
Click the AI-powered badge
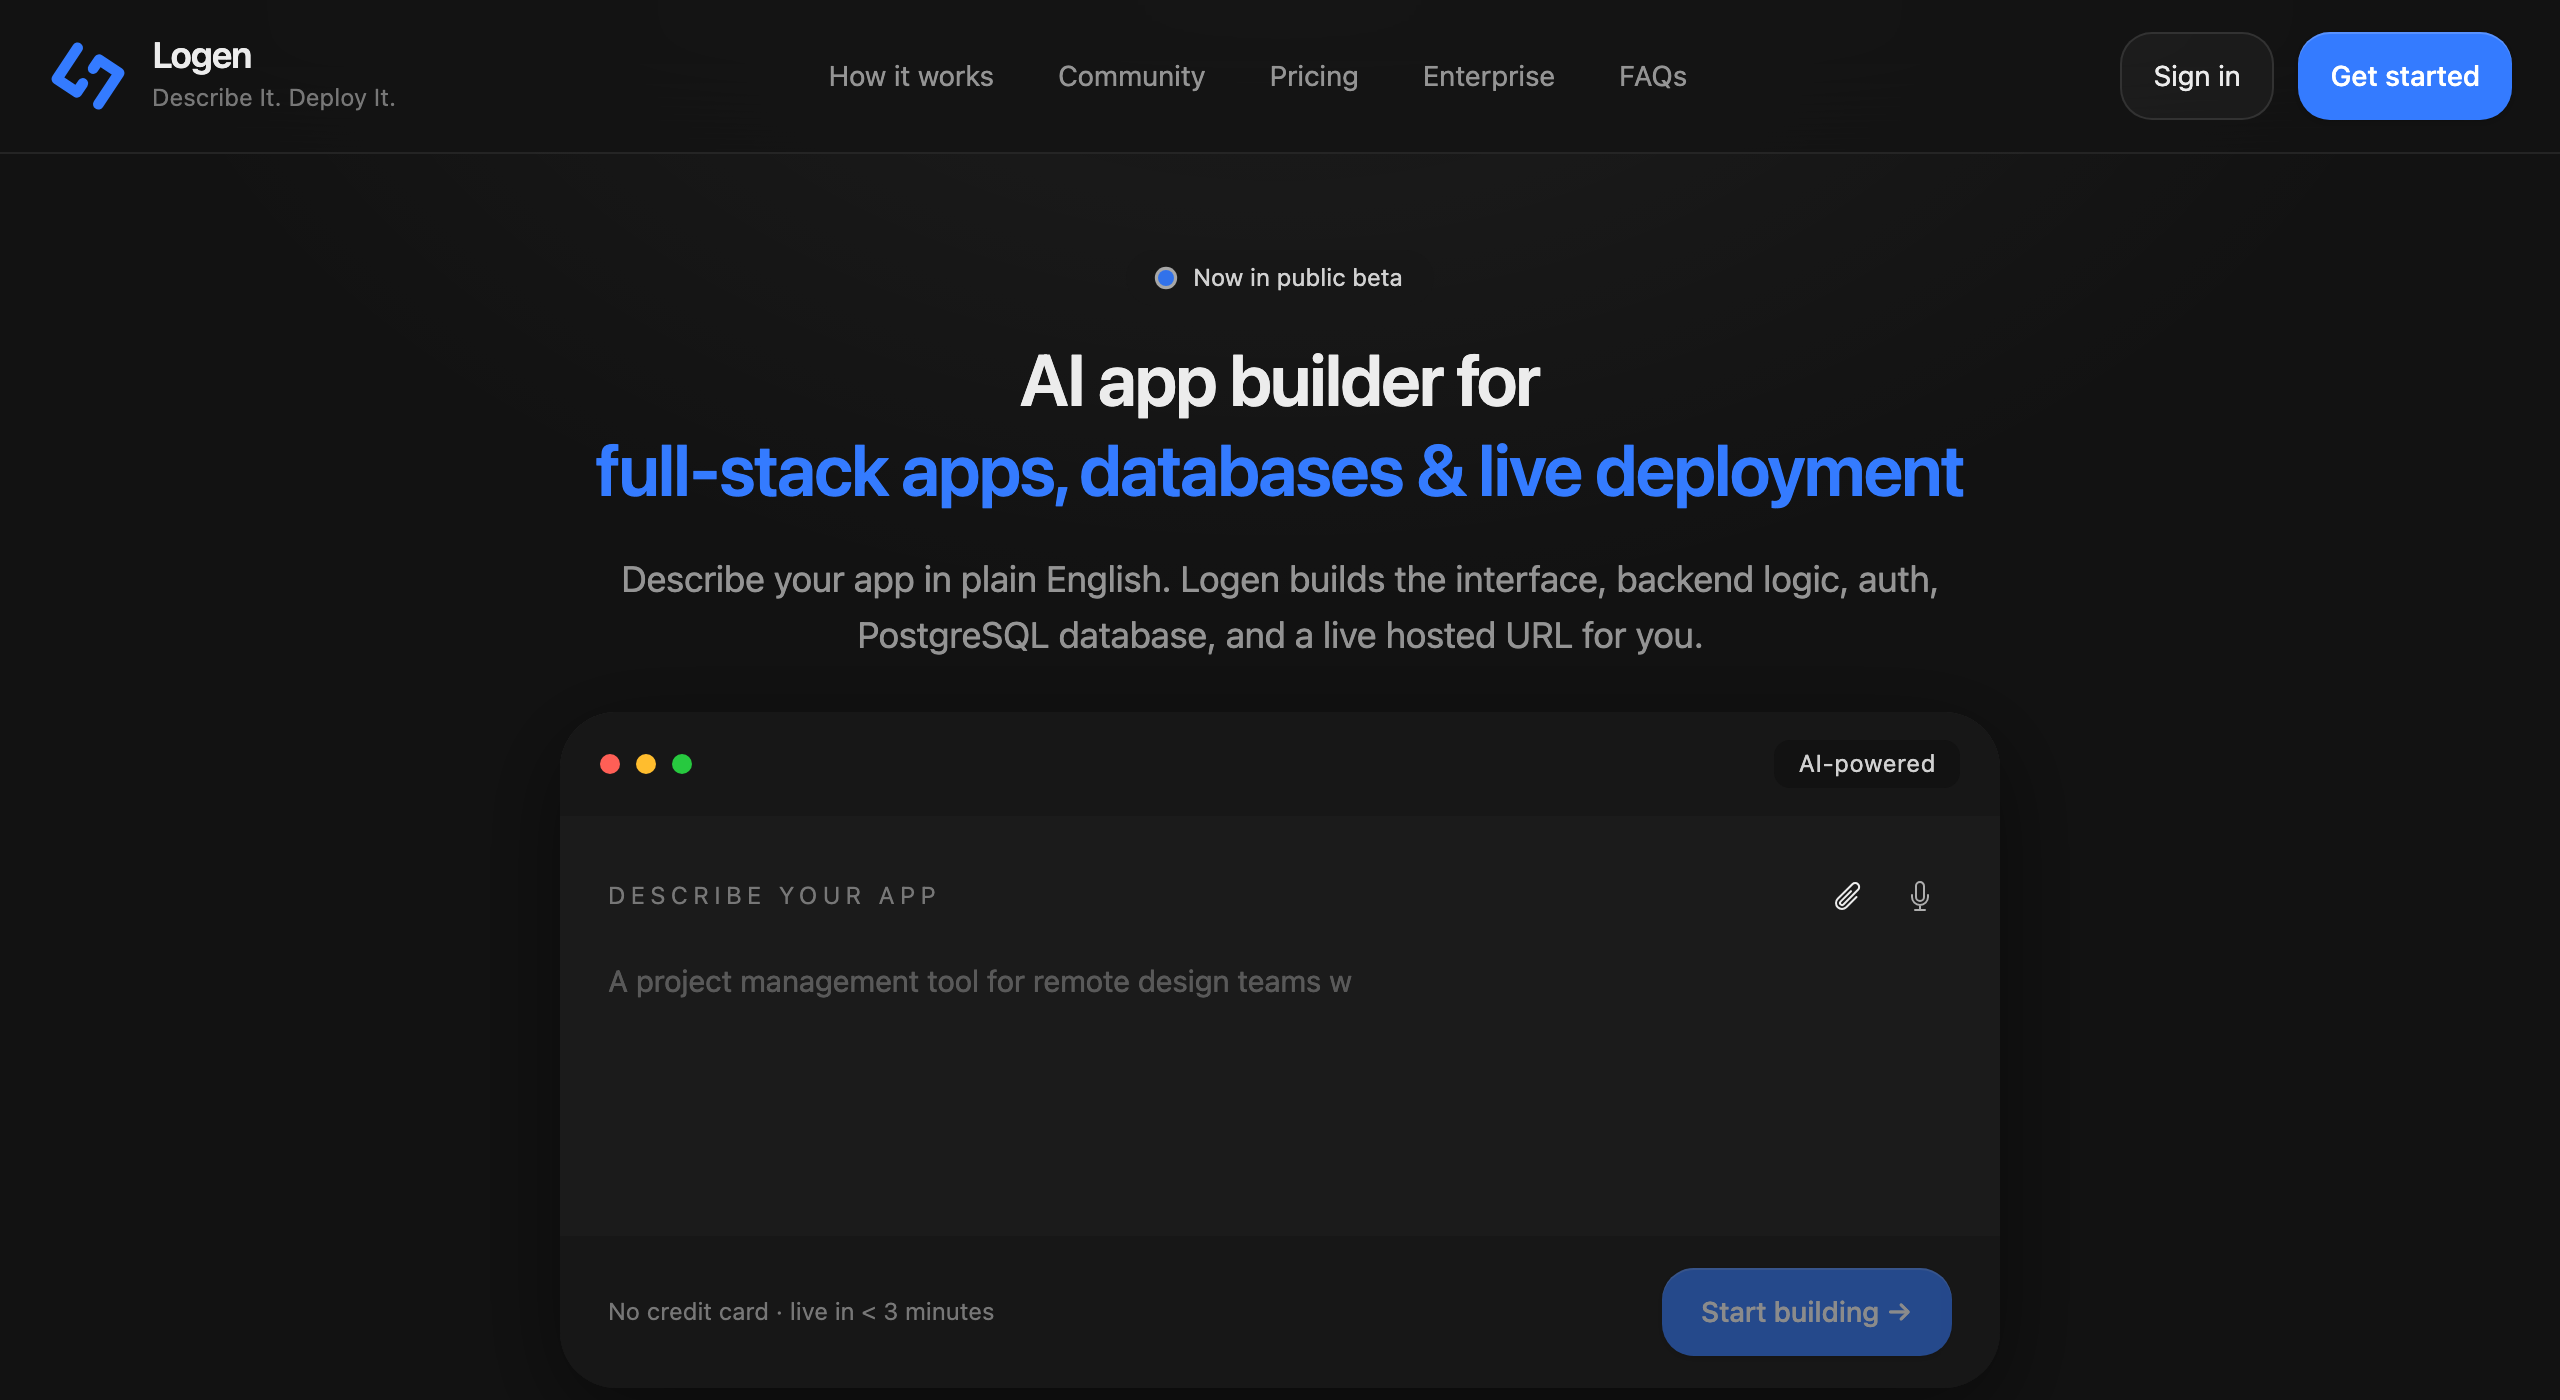tap(1866, 764)
